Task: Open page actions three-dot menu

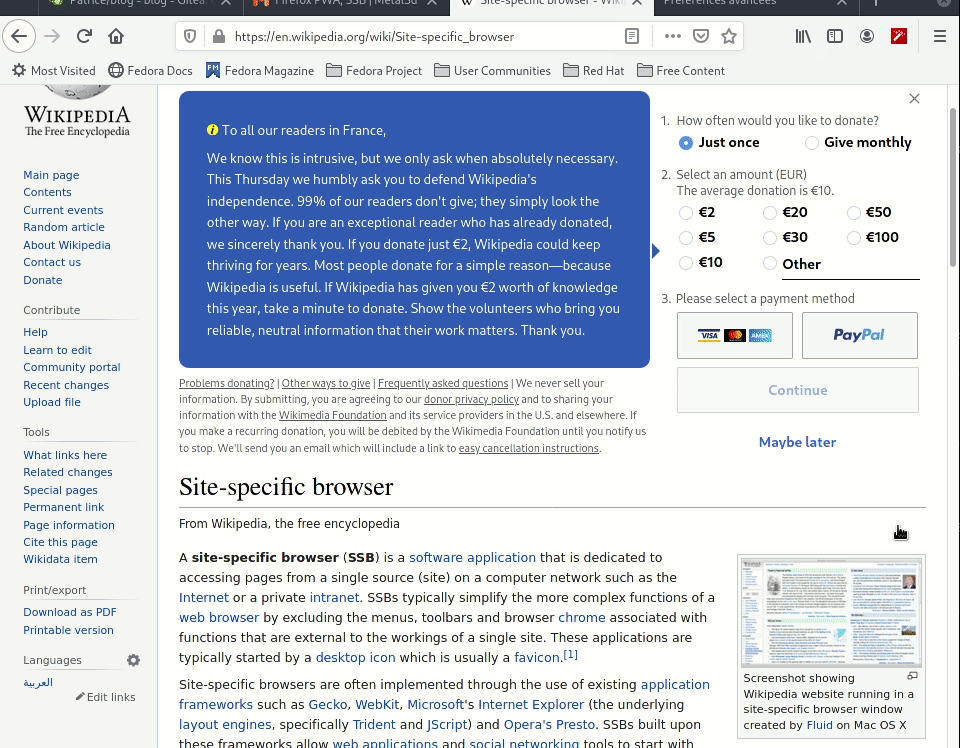Action: 673,37
